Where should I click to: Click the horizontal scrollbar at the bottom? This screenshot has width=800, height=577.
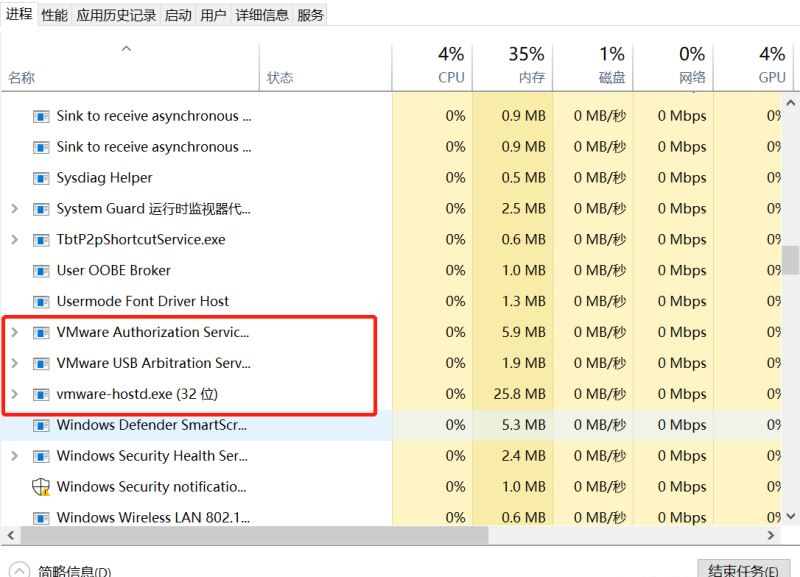[x=250, y=536]
